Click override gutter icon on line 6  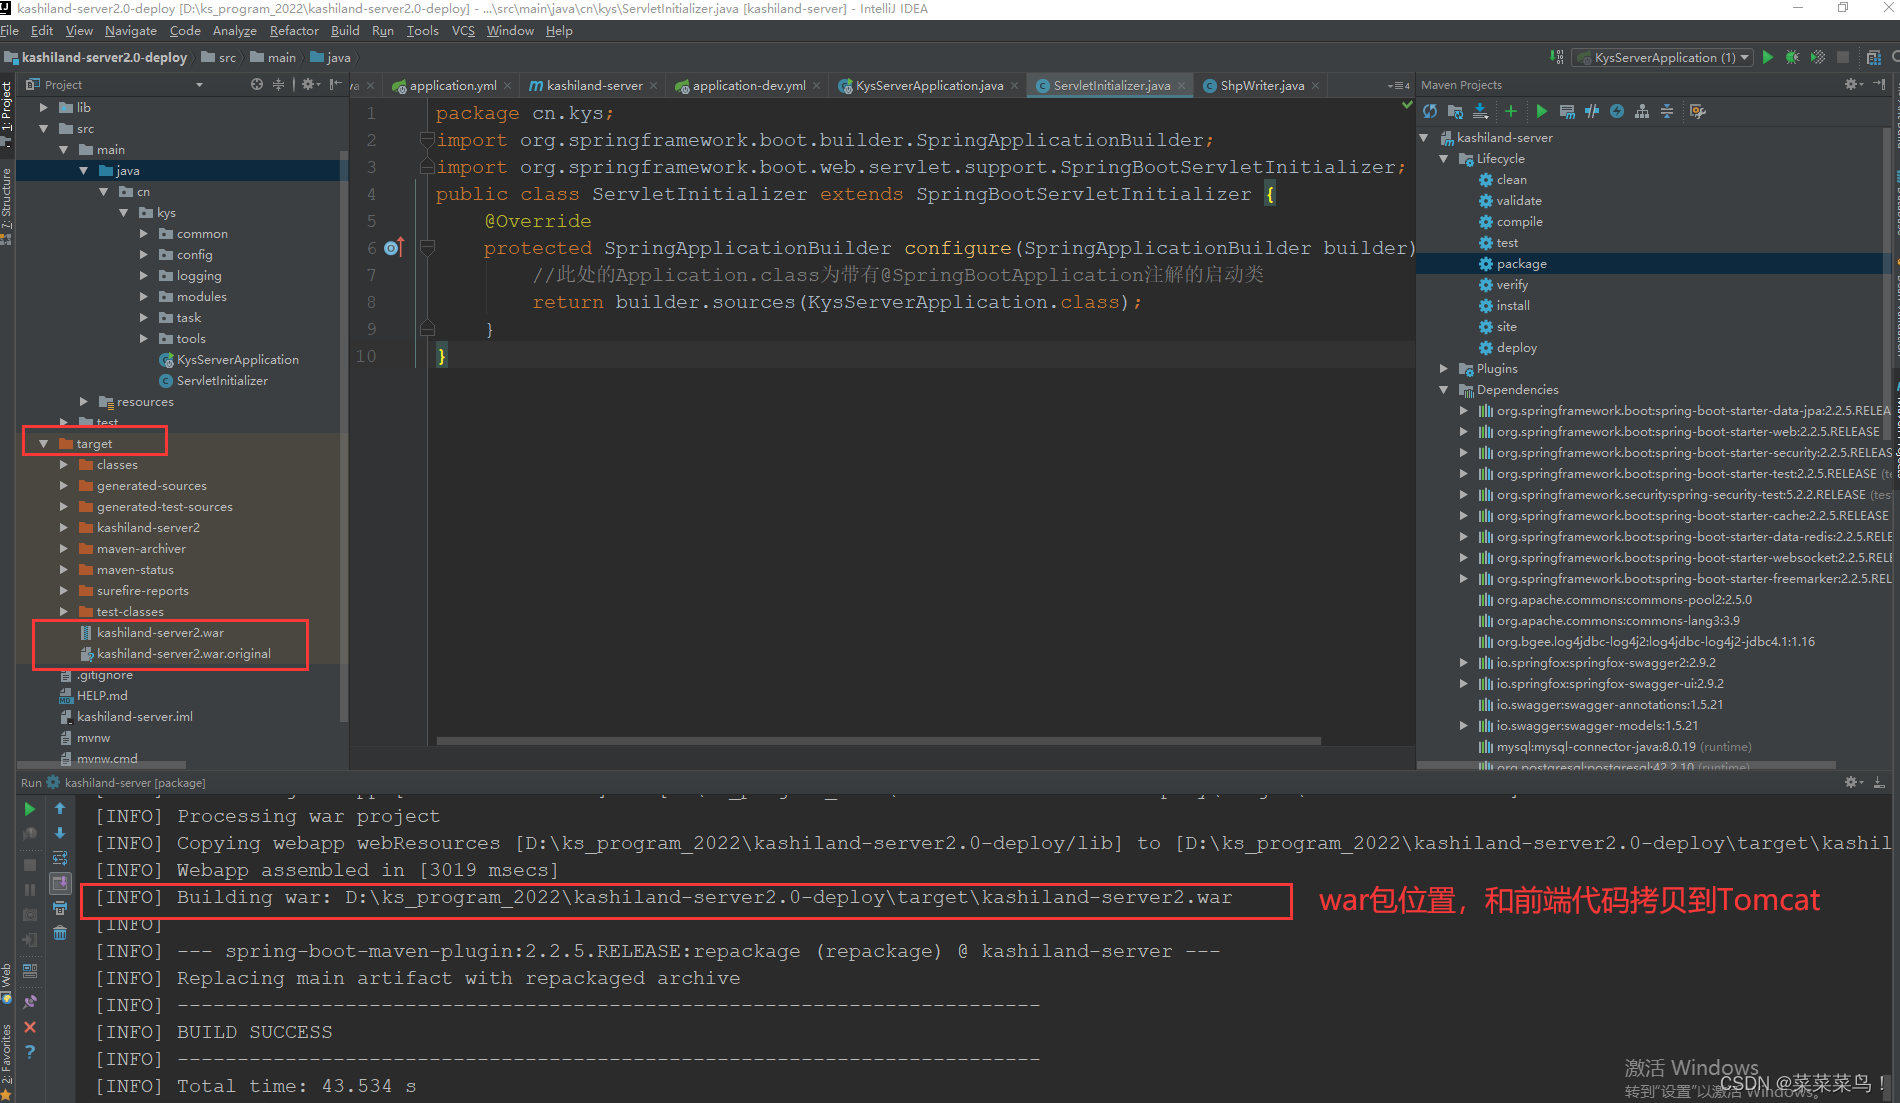point(393,247)
